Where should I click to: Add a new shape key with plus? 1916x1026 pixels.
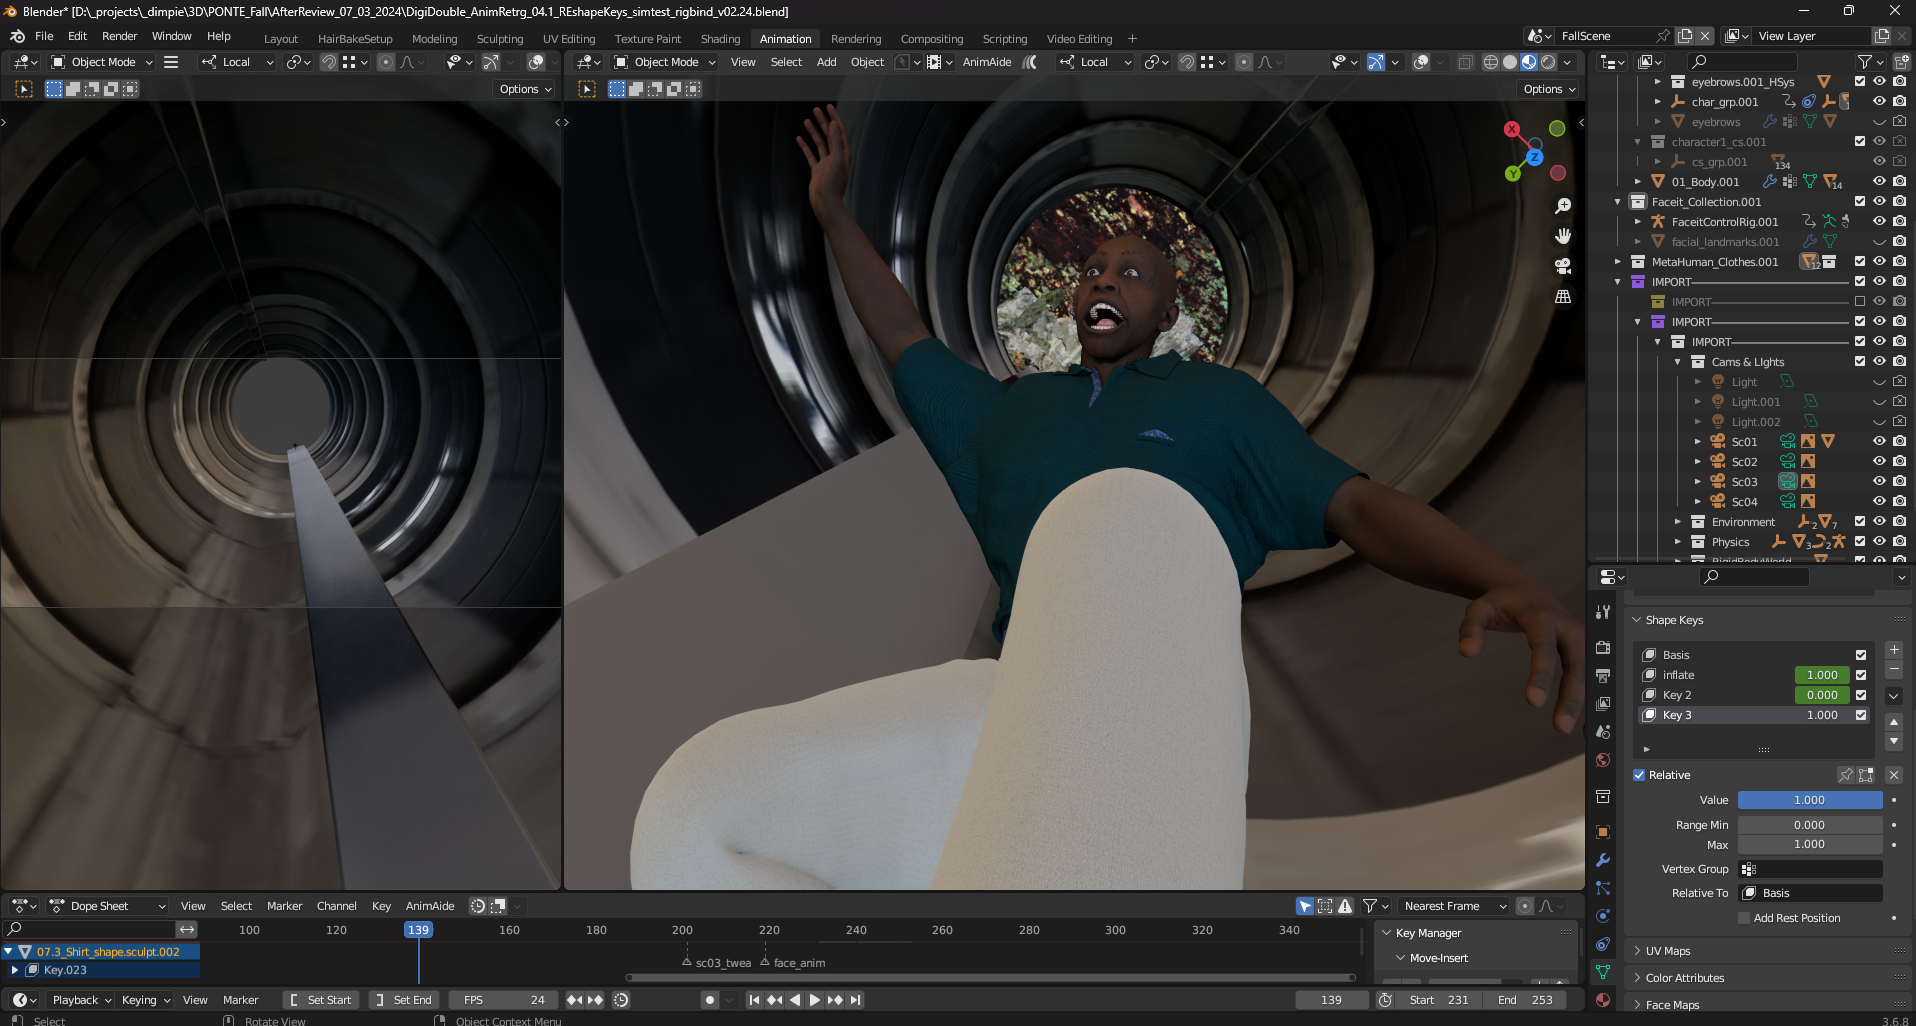pos(1894,650)
